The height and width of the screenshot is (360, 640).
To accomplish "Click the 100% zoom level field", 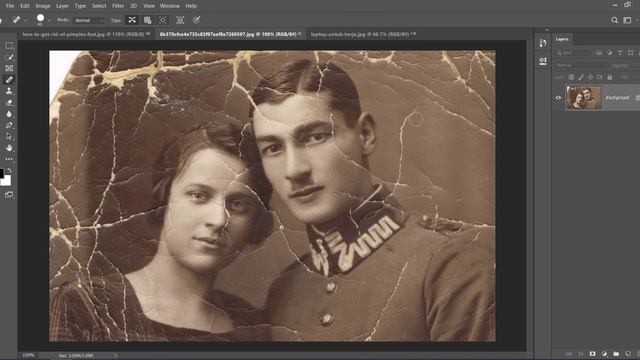I will [x=28, y=356].
